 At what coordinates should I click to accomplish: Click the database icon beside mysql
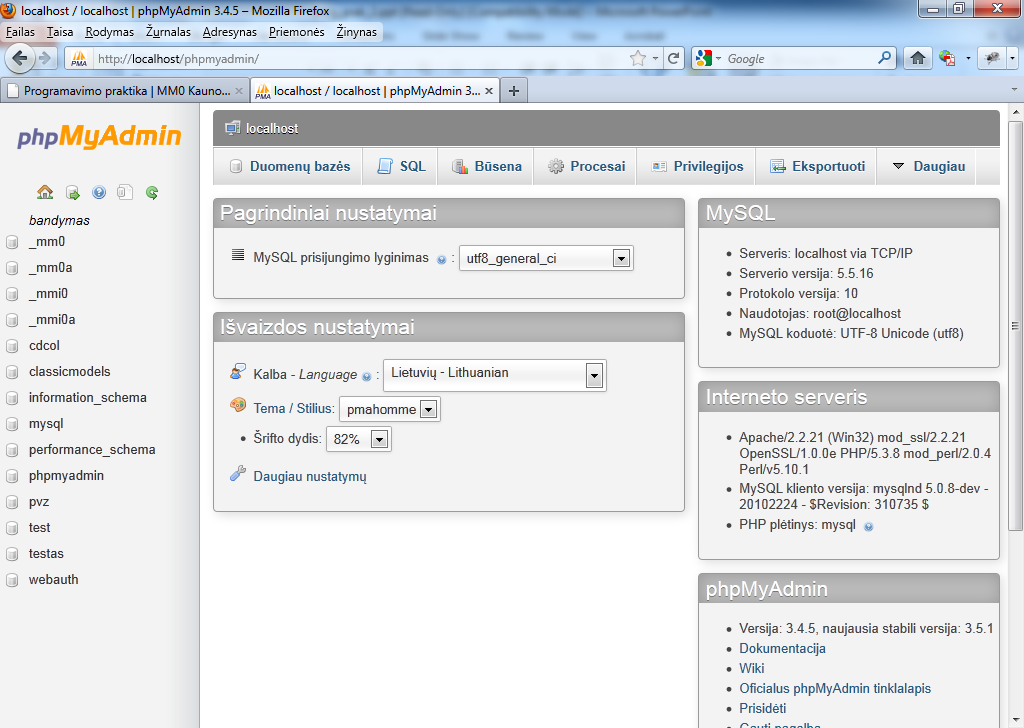pyautogui.click(x=12, y=424)
